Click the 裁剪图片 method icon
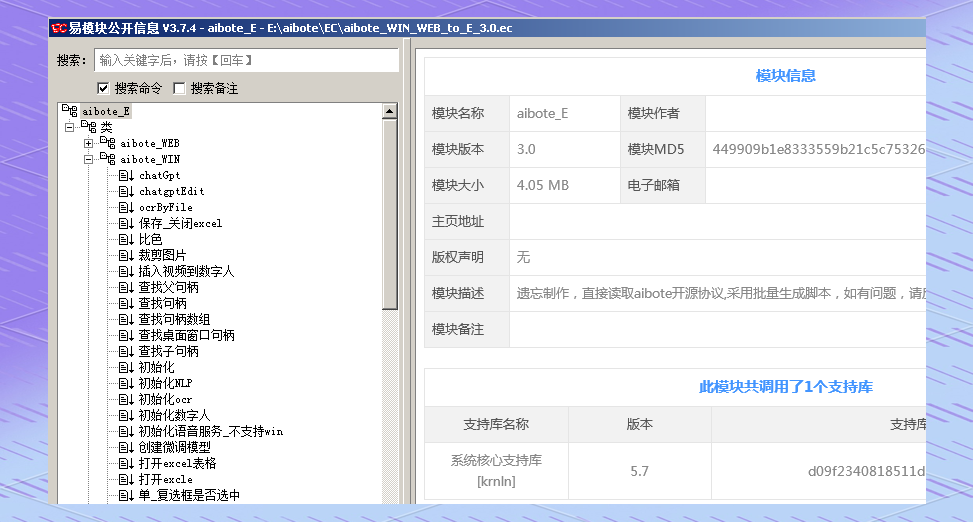 127,255
